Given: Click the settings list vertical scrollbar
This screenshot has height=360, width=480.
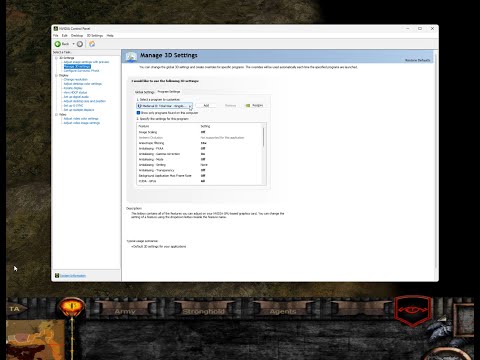Looking at the screenshot, I should [x=264, y=137].
